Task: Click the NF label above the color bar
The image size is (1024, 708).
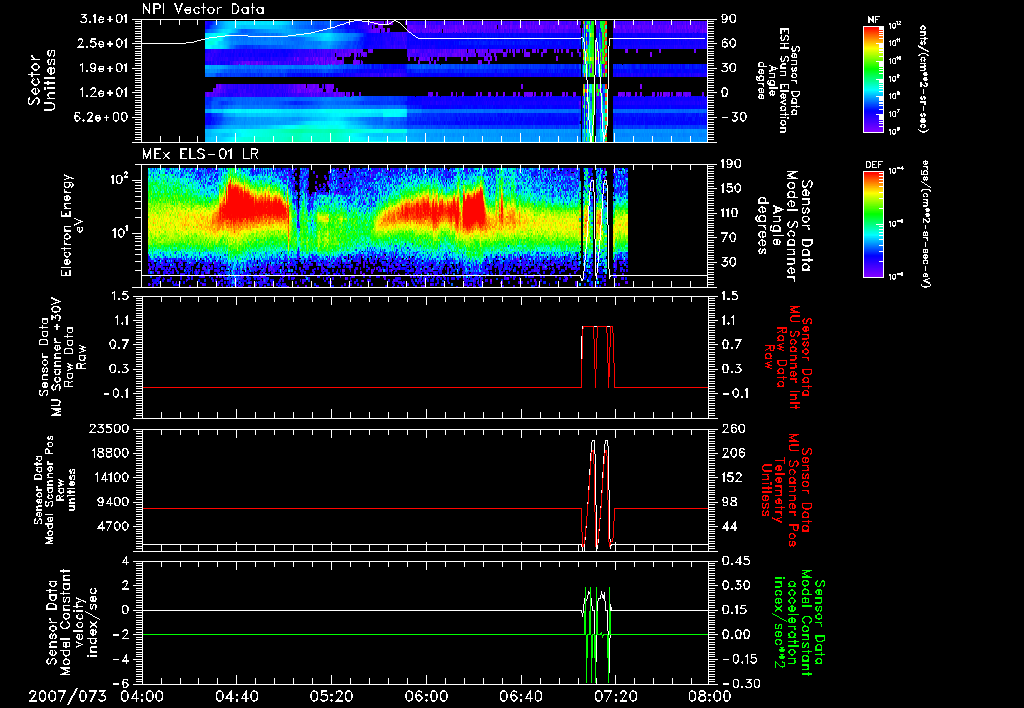Action: tap(874, 20)
